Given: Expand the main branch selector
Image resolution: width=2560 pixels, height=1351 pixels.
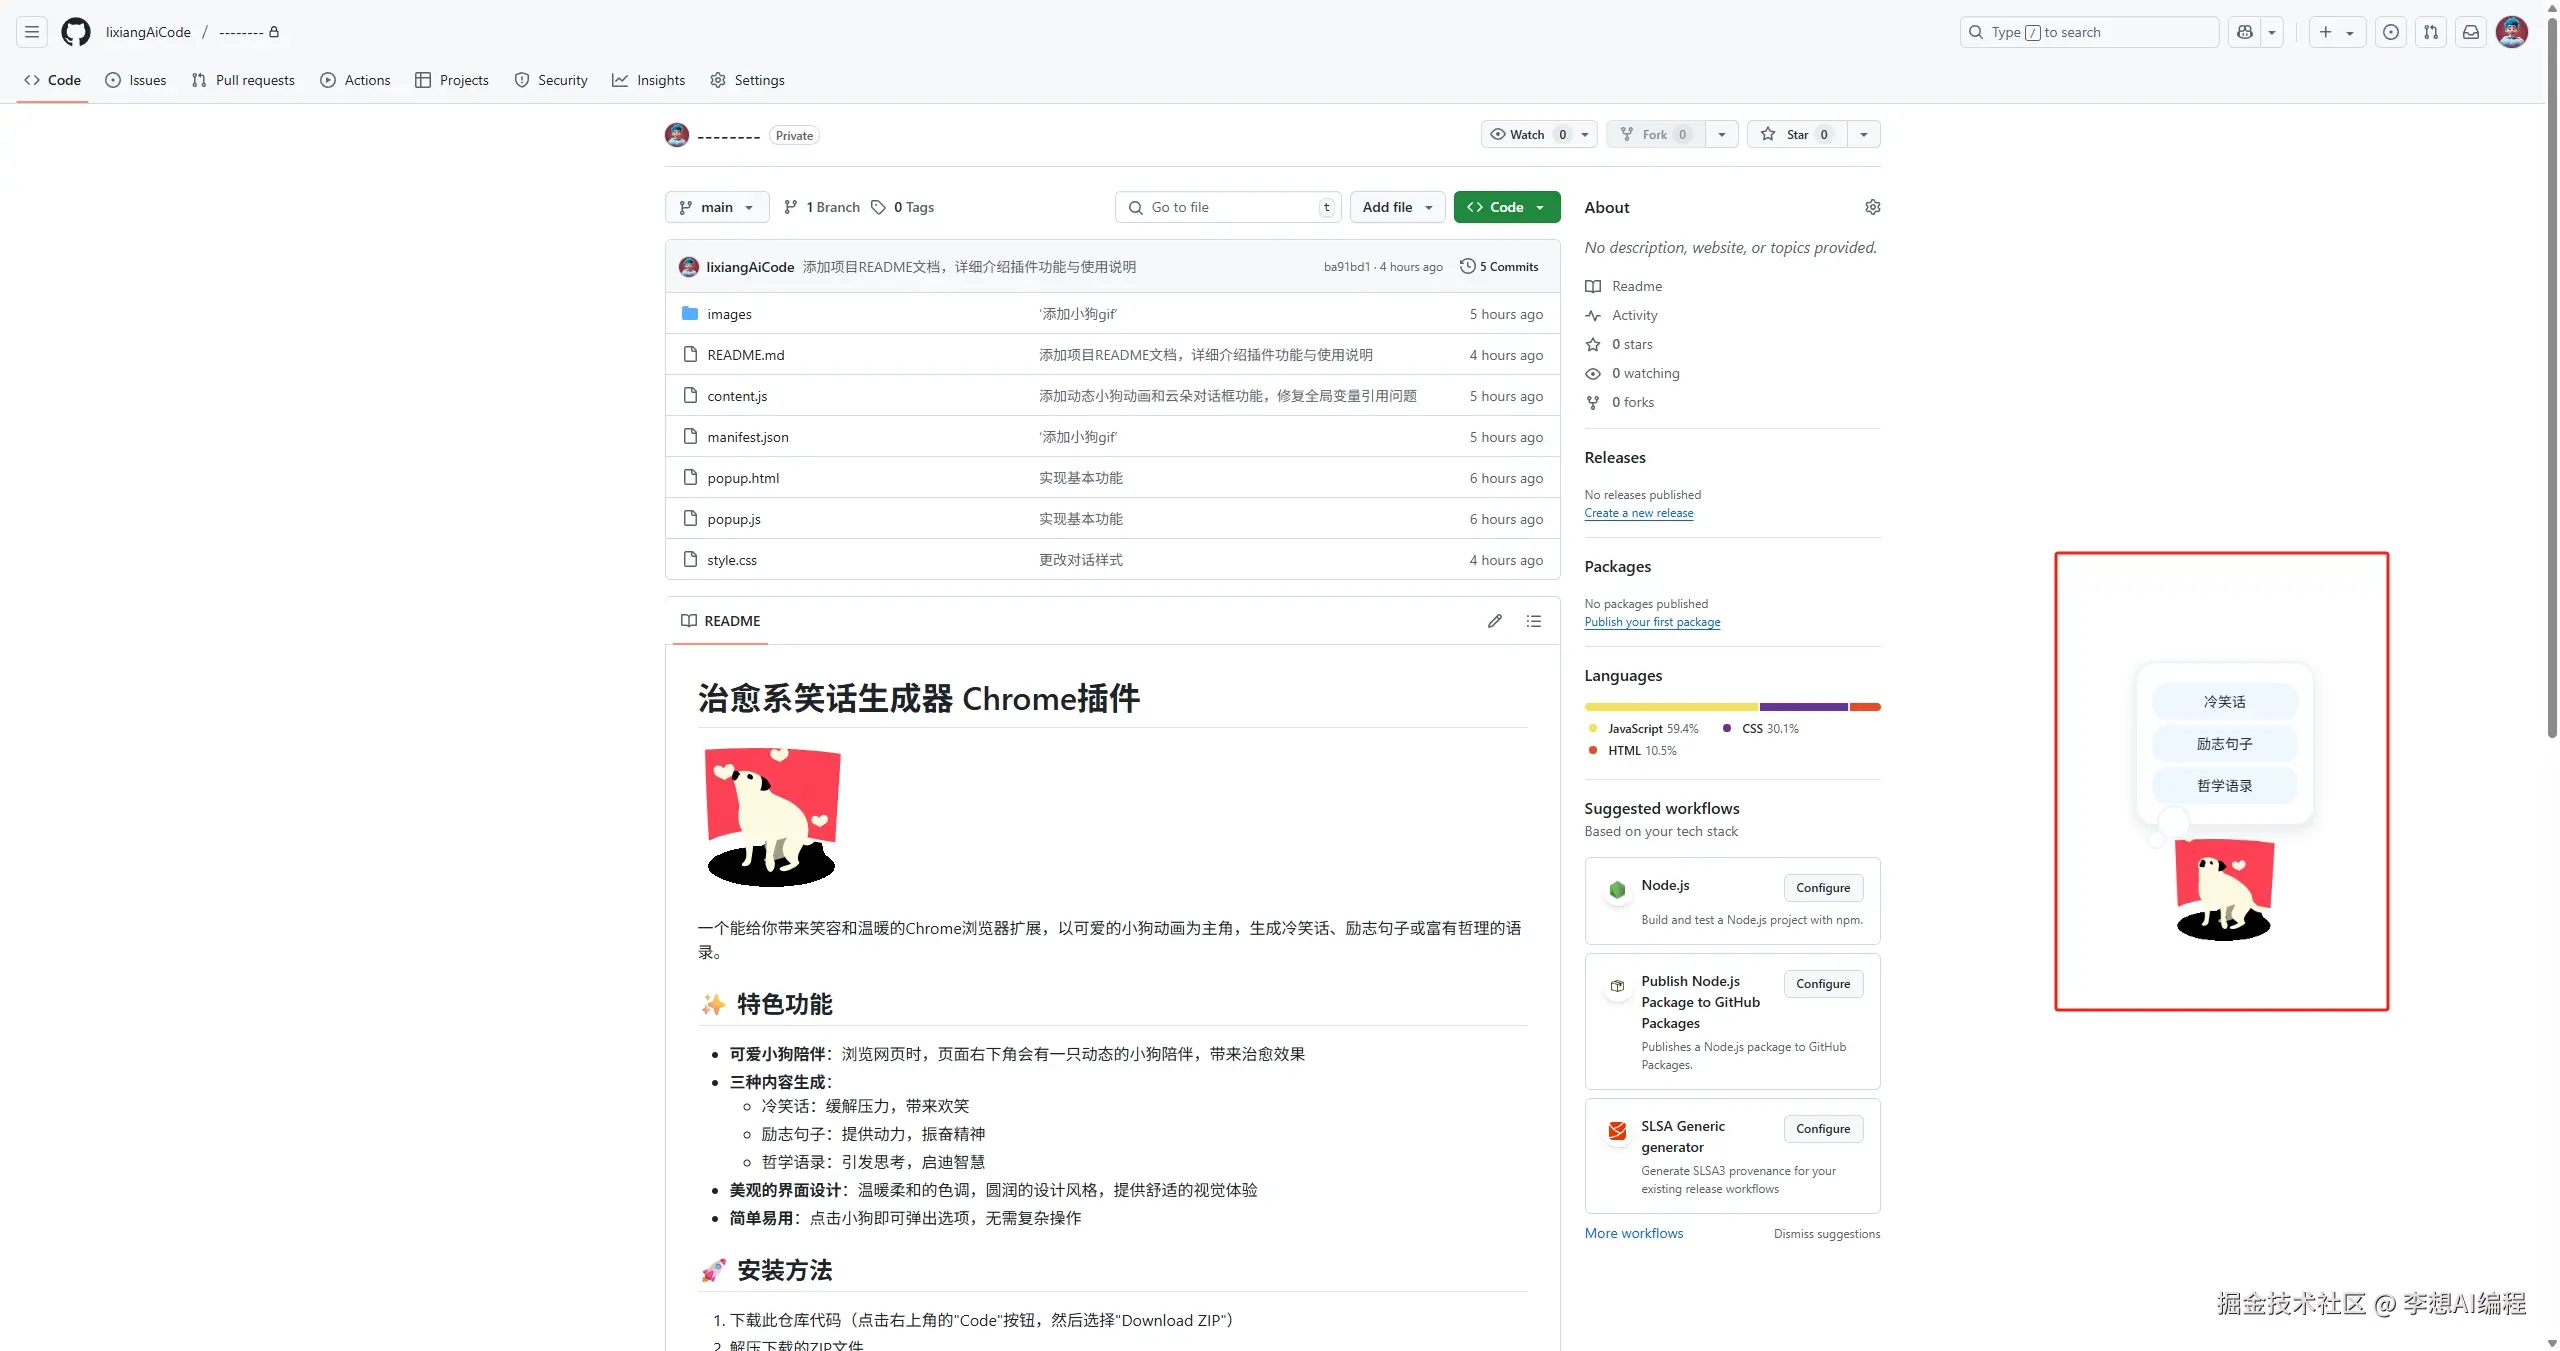Looking at the screenshot, I should pyautogui.click(x=716, y=207).
